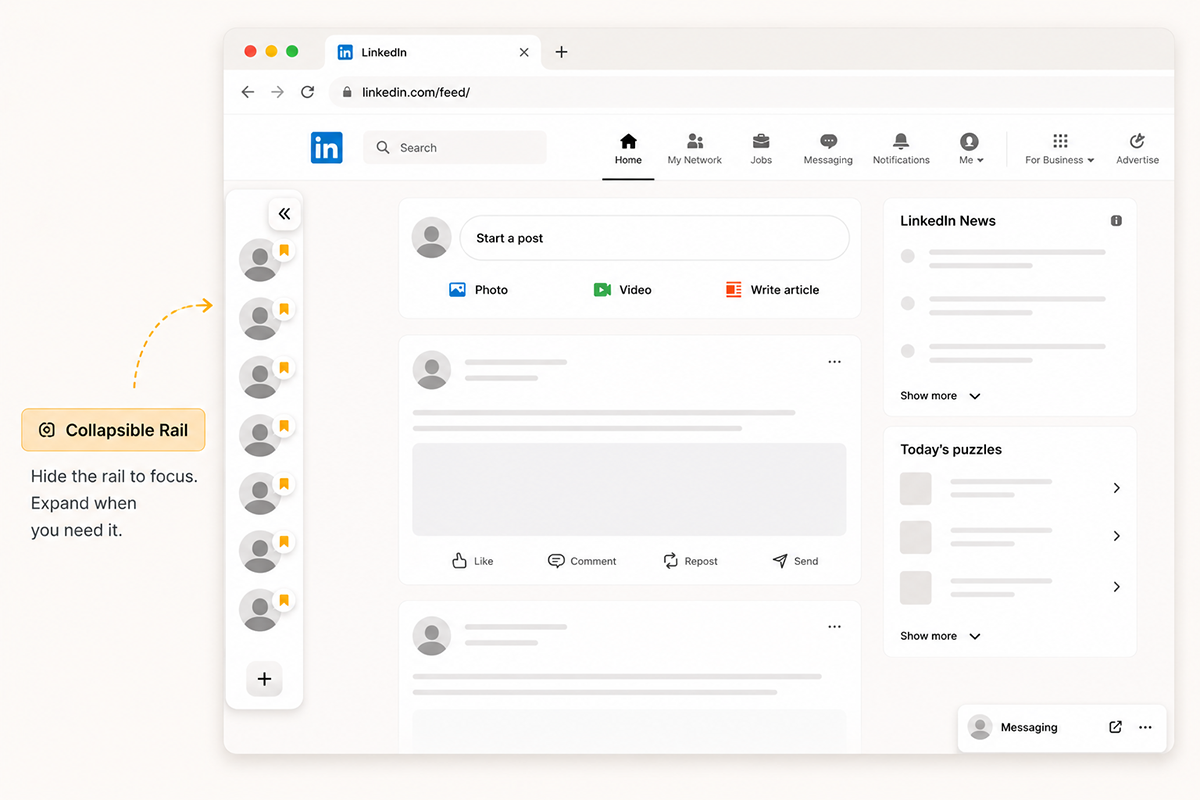This screenshot has width=1200, height=800.
Task: Click the plus button at the rail bottom
Action: click(x=264, y=679)
